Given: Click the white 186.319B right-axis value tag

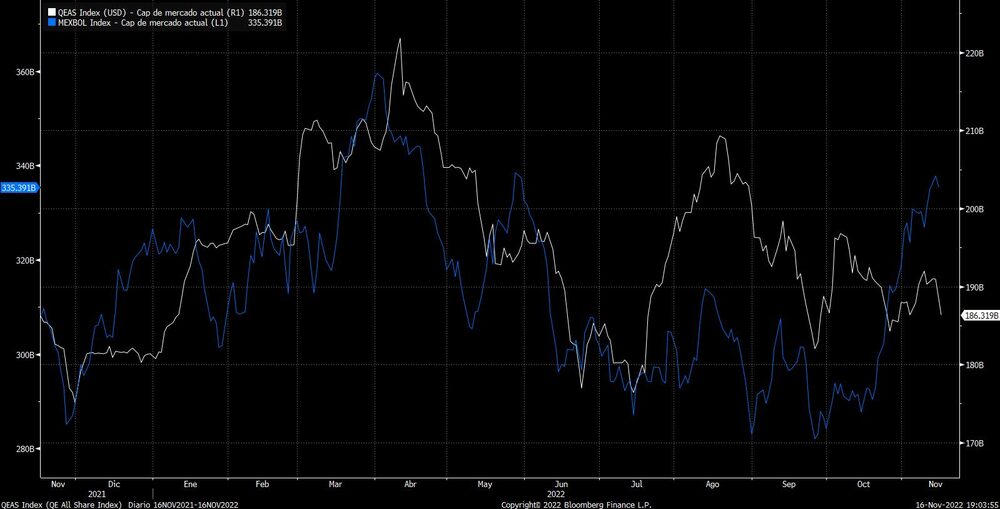Looking at the screenshot, I should (980, 315).
